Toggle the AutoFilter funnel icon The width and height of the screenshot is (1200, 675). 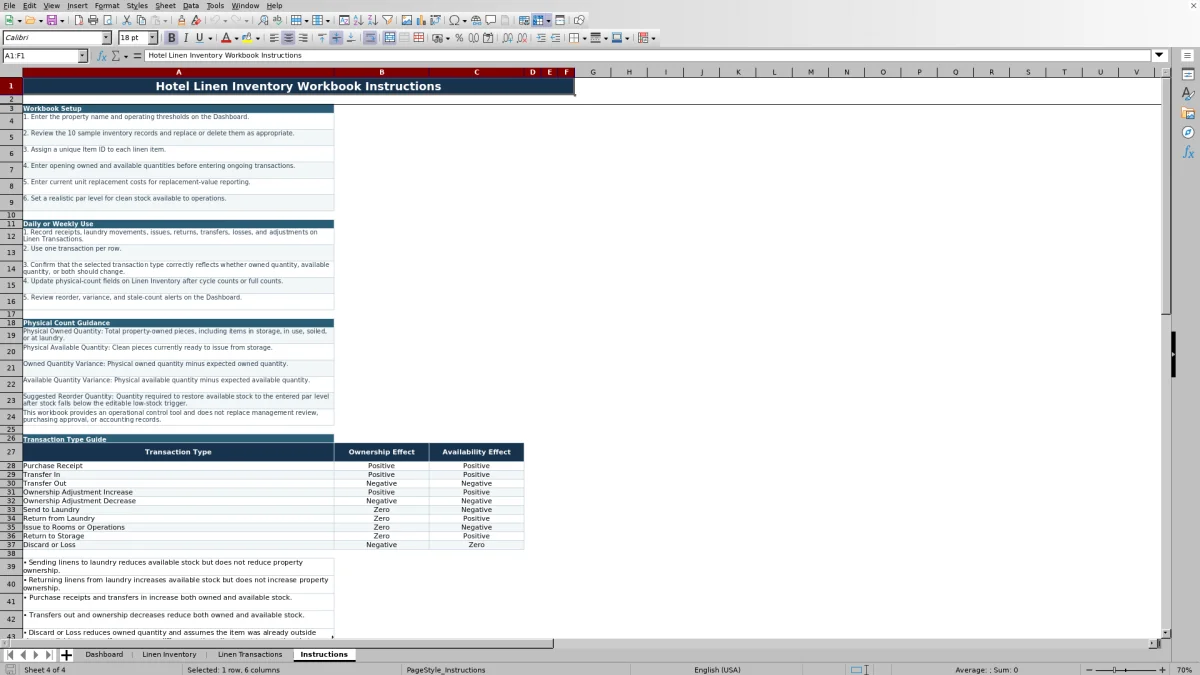[x=387, y=20]
